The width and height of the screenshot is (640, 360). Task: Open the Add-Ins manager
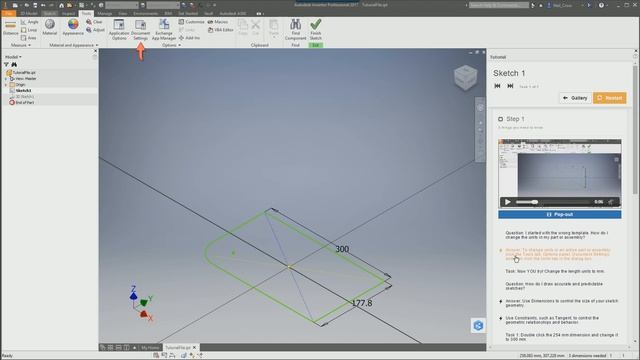point(189,38)
